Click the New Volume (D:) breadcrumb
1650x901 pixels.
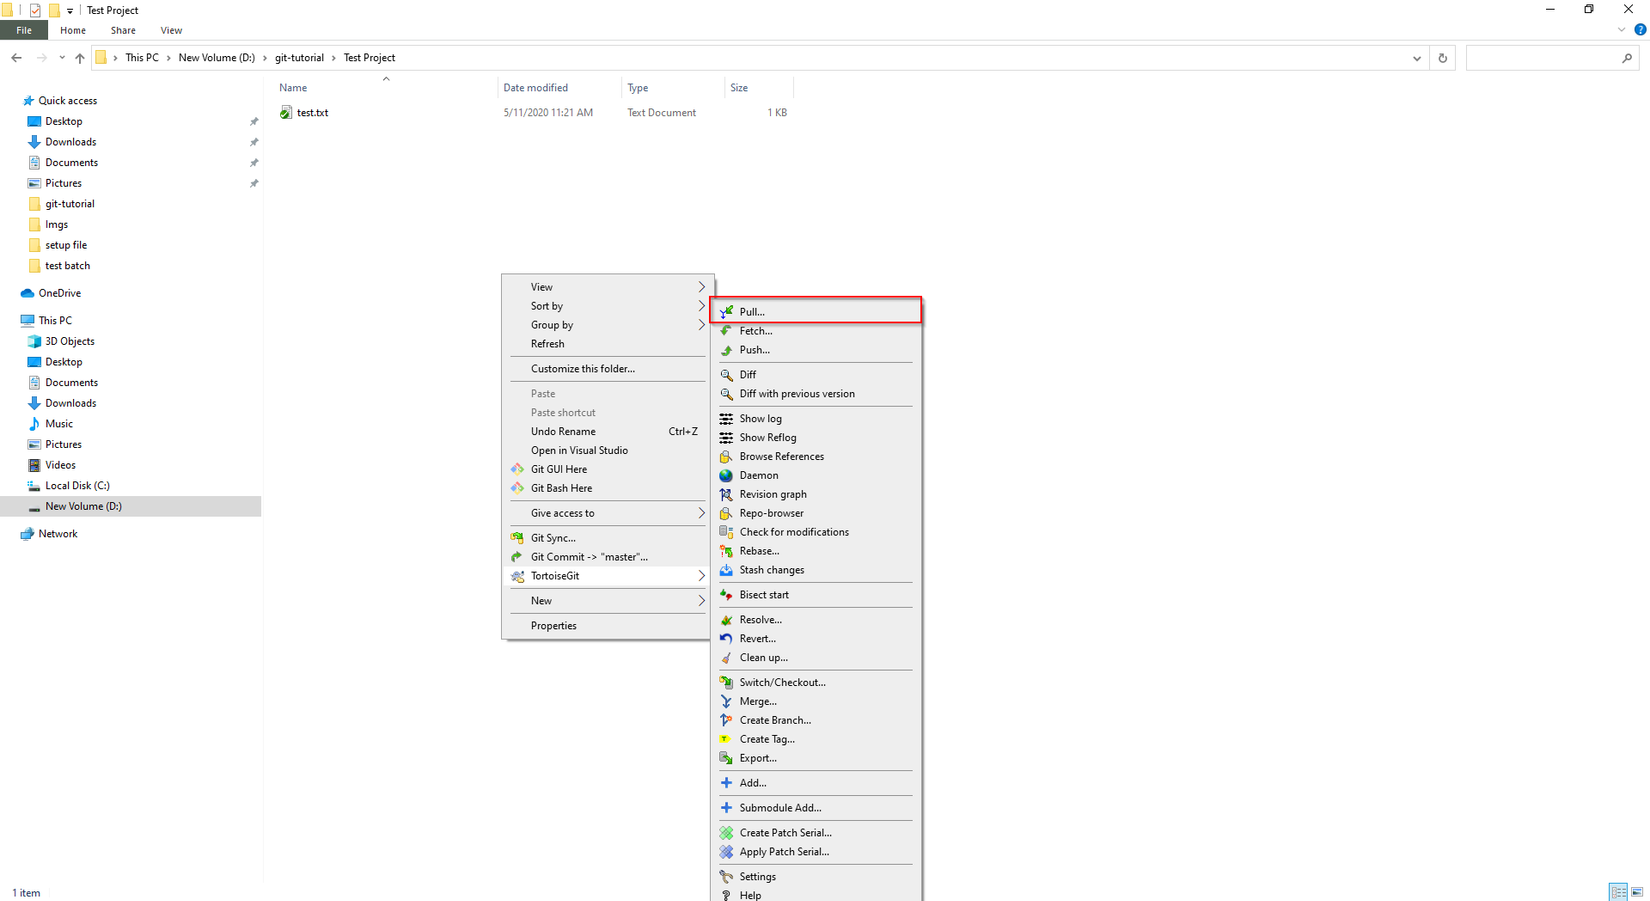click(217, 58)
